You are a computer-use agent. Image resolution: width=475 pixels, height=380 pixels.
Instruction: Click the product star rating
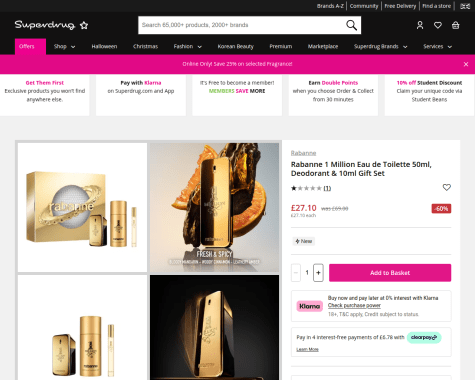pyautogui.click(x=306, y=188)
